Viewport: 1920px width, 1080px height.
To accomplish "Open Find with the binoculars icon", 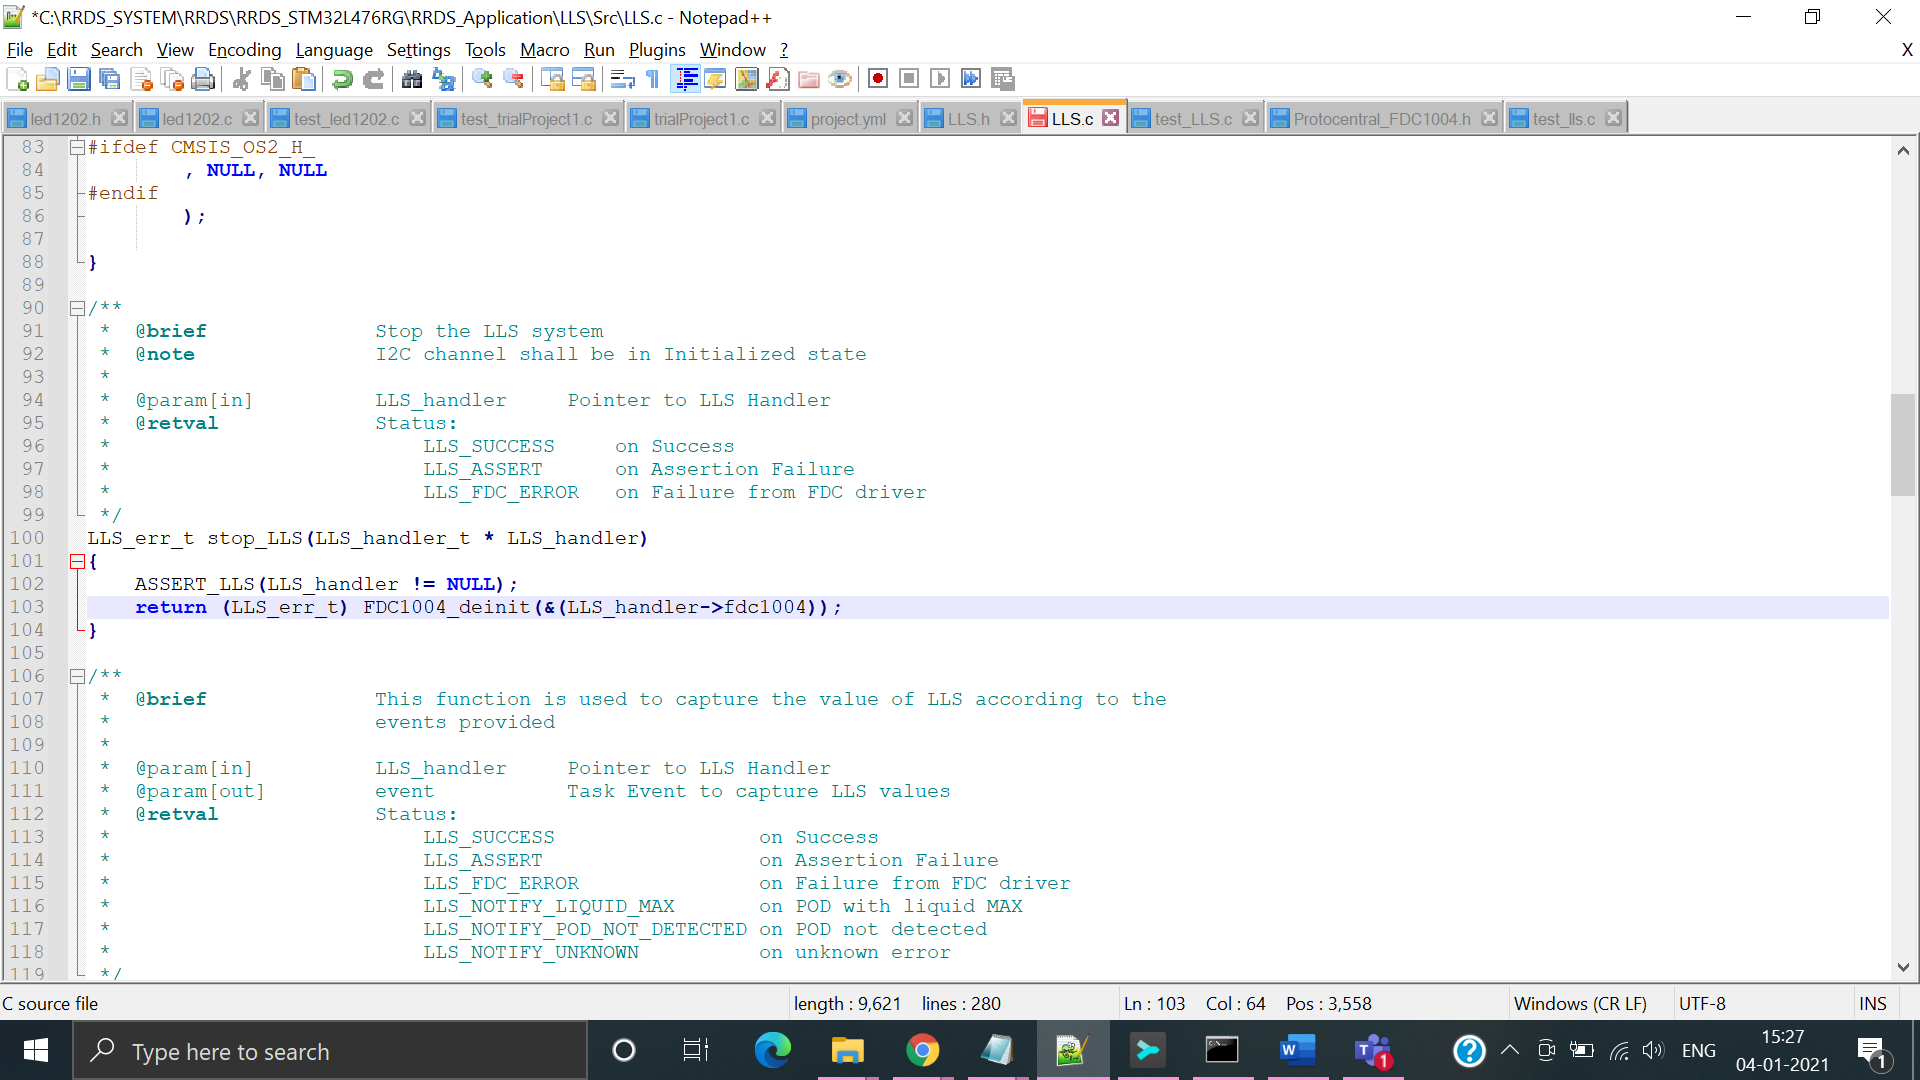I will [411, 79].
